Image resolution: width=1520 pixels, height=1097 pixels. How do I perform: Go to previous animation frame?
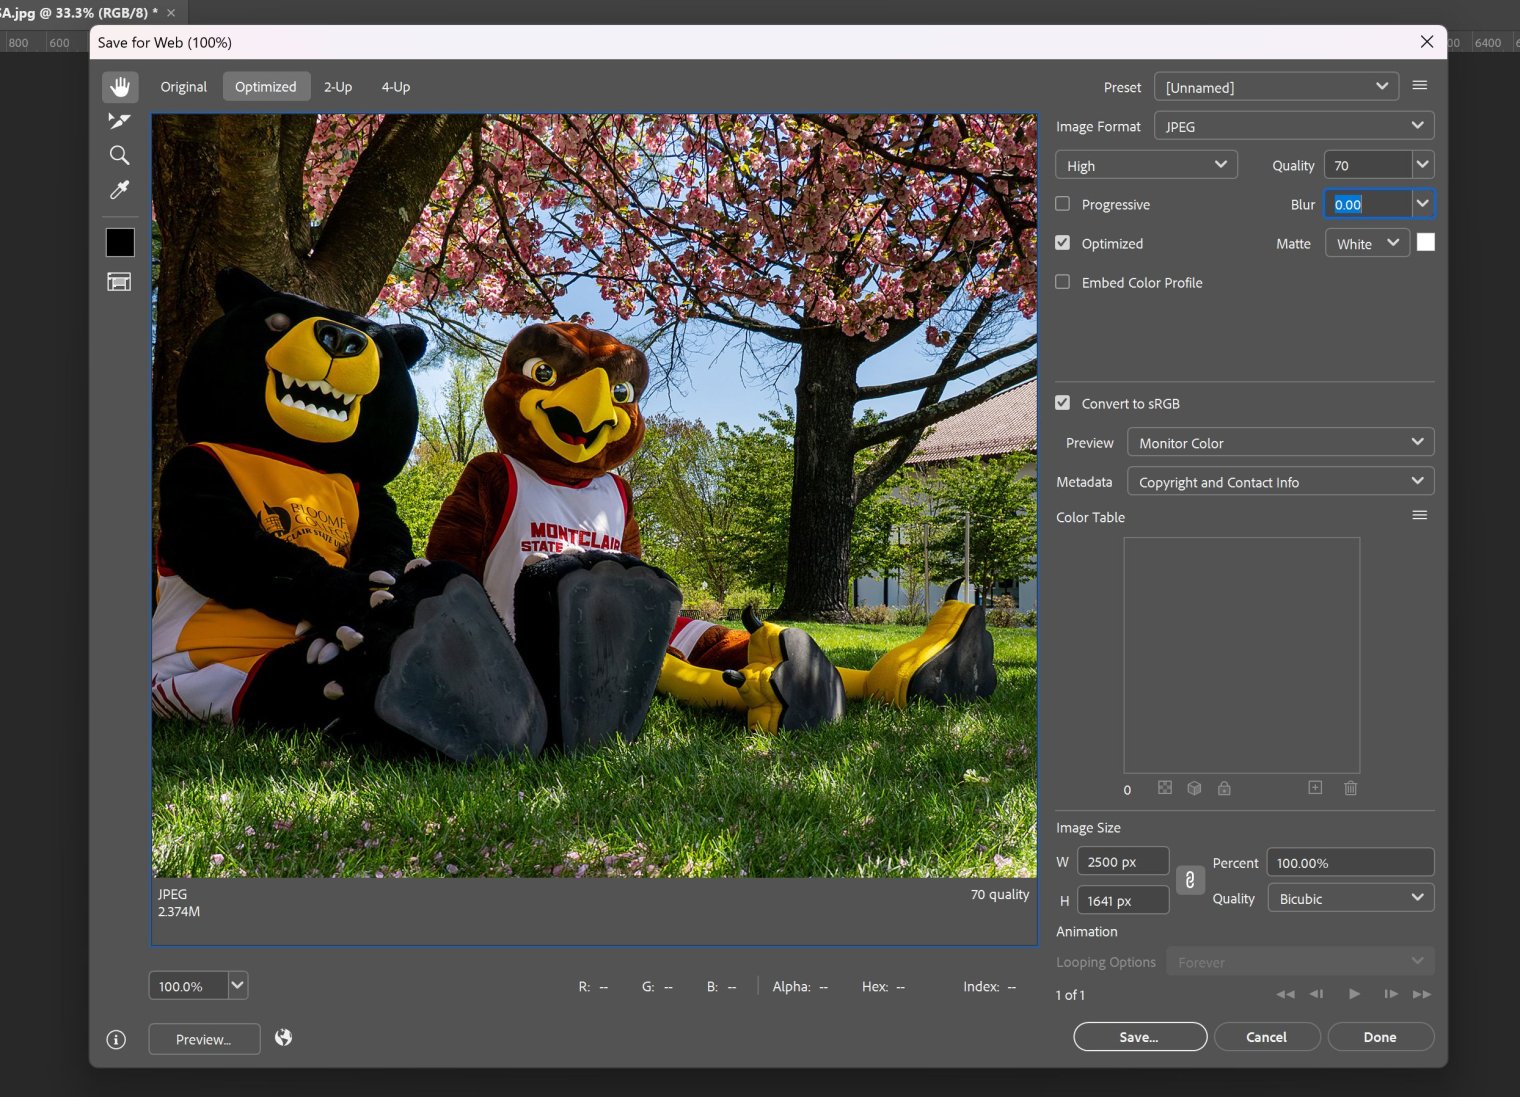[1317, 994]
